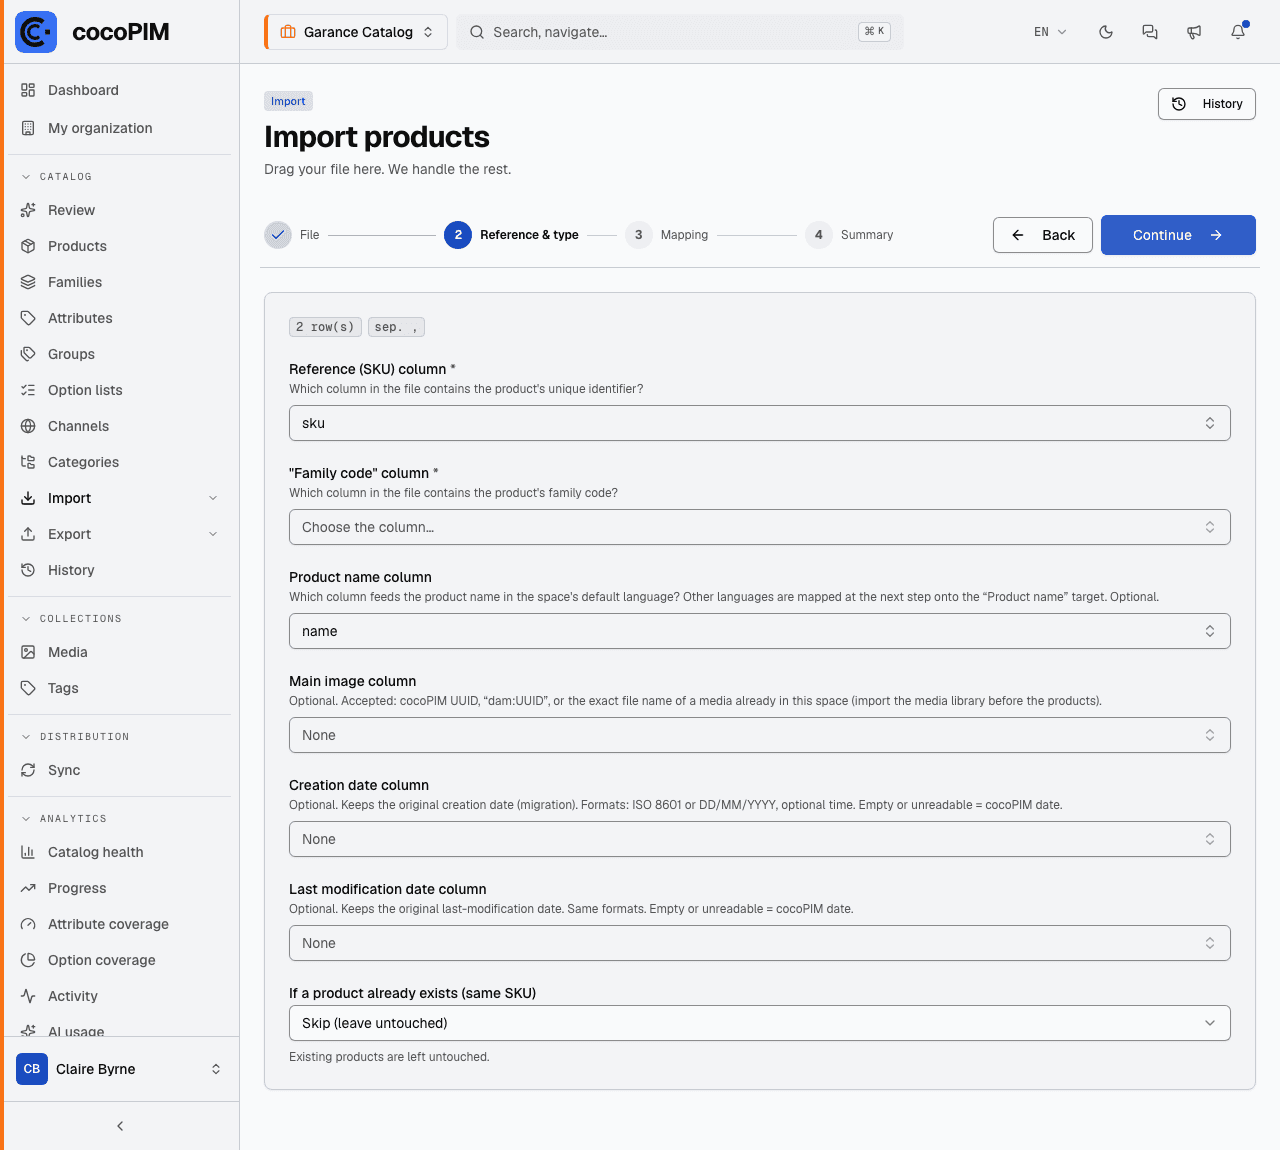Open import History button

click(1207, 104)
